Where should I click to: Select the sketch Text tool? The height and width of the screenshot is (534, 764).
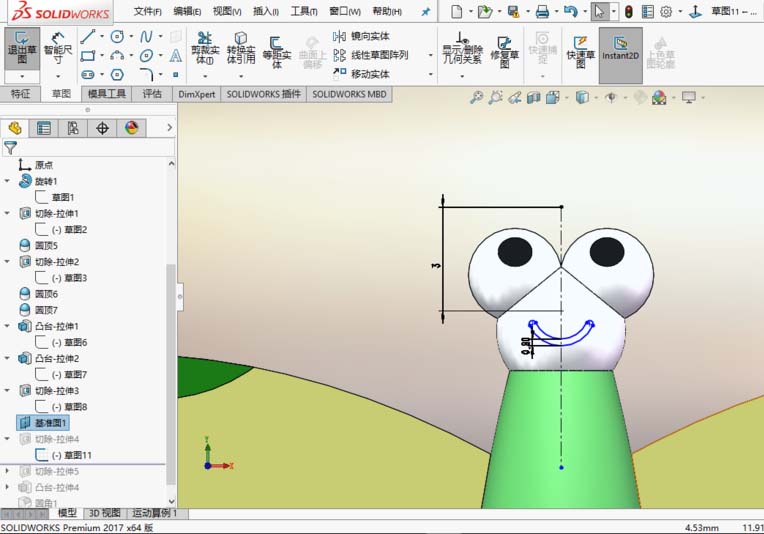click(x=175, y=56)
